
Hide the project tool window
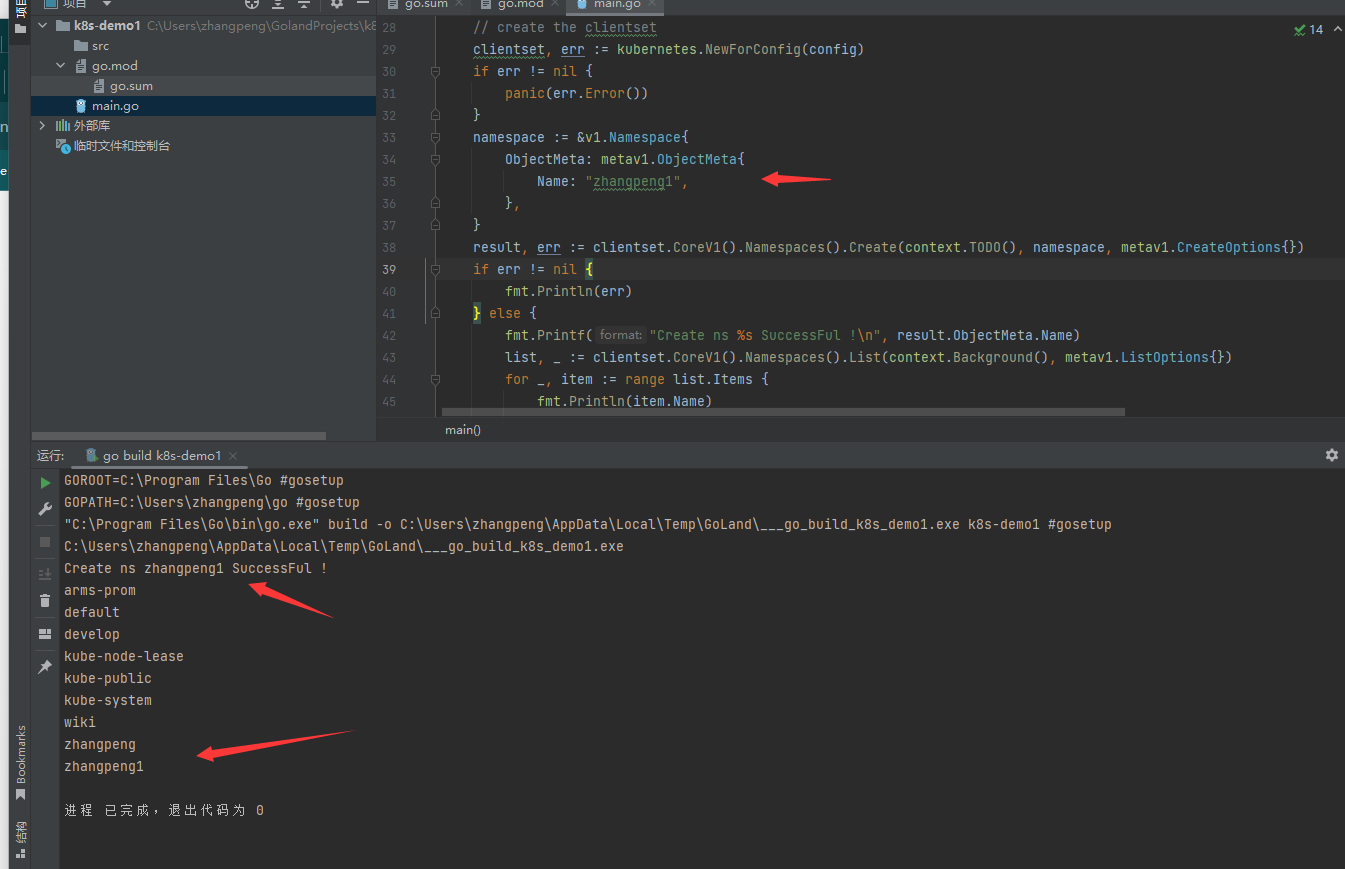point(363,4)
